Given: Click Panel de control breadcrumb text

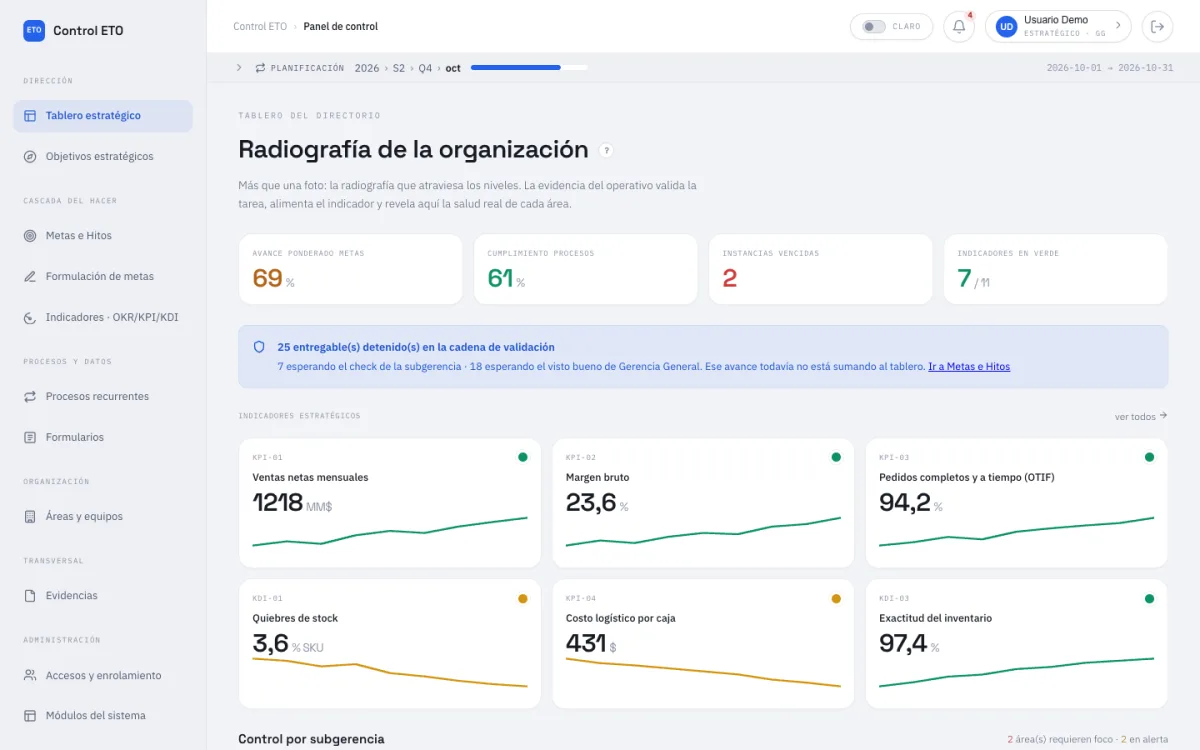Looking at the screenshot, I should (x=341, y=27).
